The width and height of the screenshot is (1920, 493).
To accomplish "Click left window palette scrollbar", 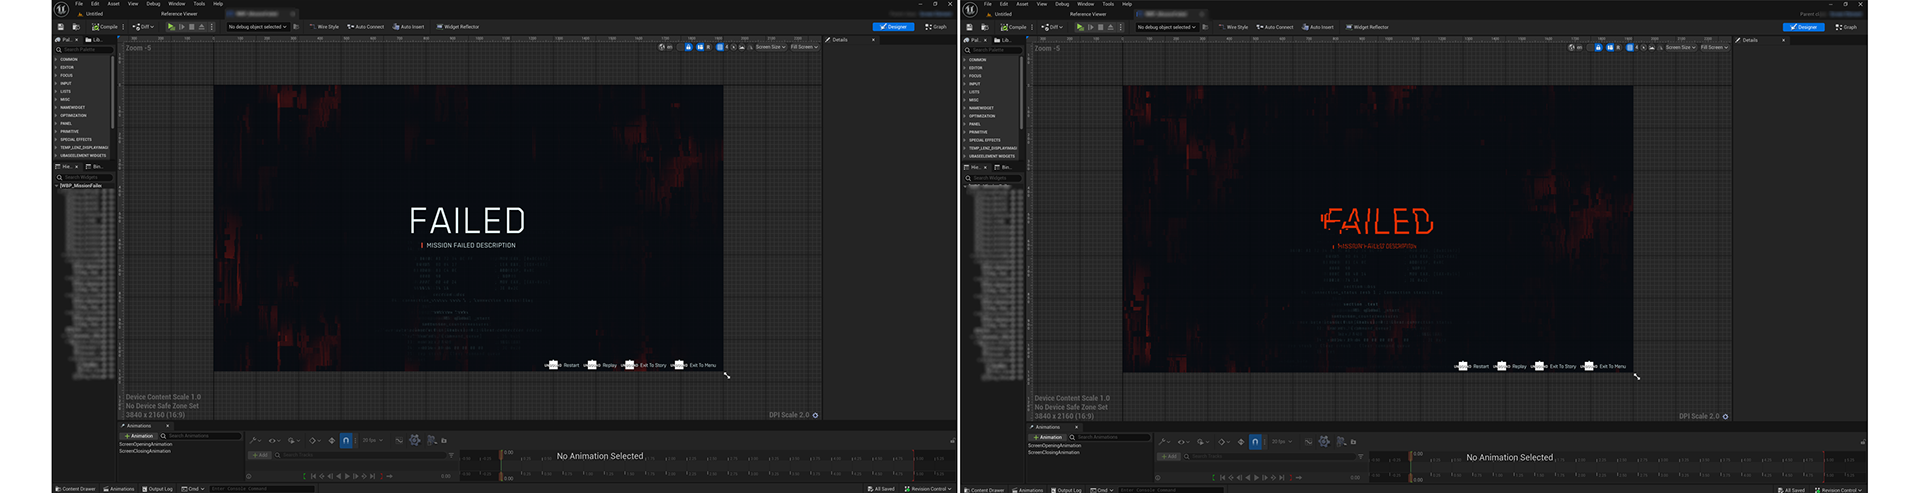I will point(113,90).
